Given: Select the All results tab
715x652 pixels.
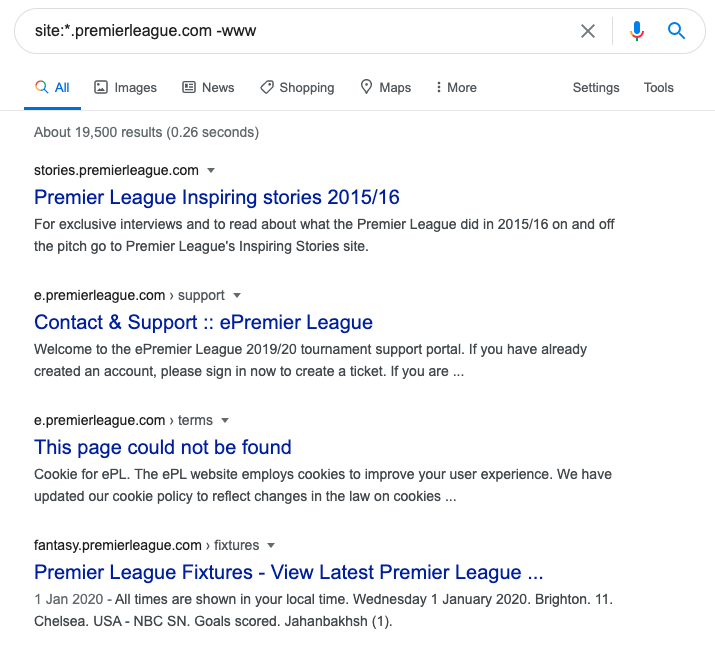Looking at the screenshot, I should tap(52, 87).
